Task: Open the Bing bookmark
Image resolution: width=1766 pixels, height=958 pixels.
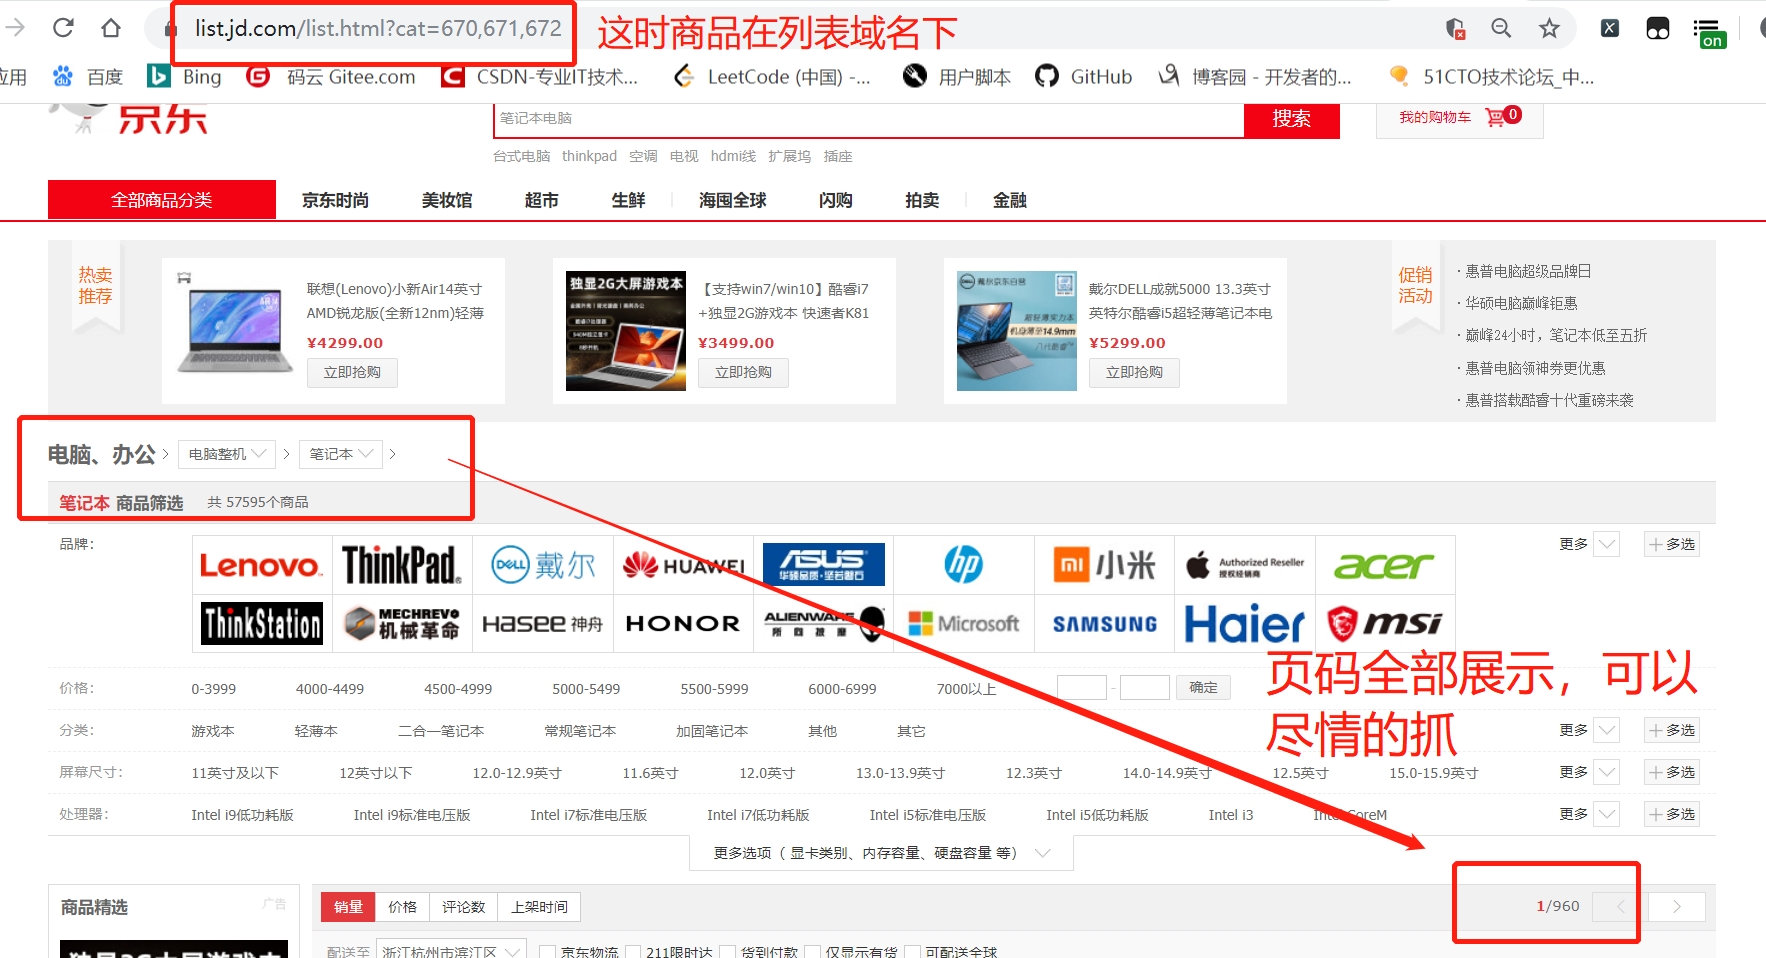Action: [185, 77]
